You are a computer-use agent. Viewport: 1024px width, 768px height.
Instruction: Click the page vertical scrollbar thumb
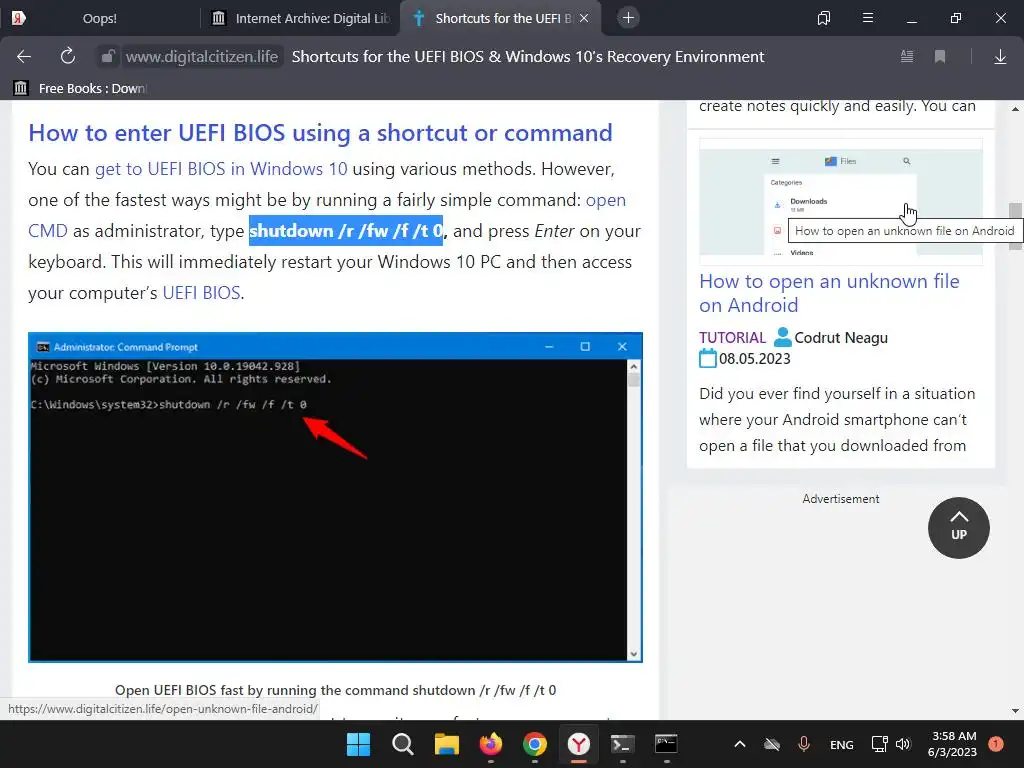coord(1015,226)
